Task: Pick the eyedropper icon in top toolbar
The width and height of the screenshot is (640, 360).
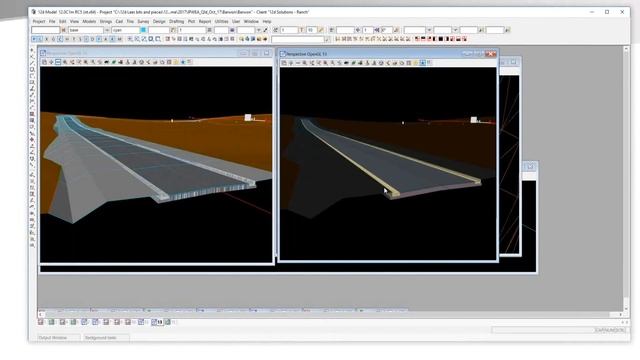Action: (x=265, y=30)
